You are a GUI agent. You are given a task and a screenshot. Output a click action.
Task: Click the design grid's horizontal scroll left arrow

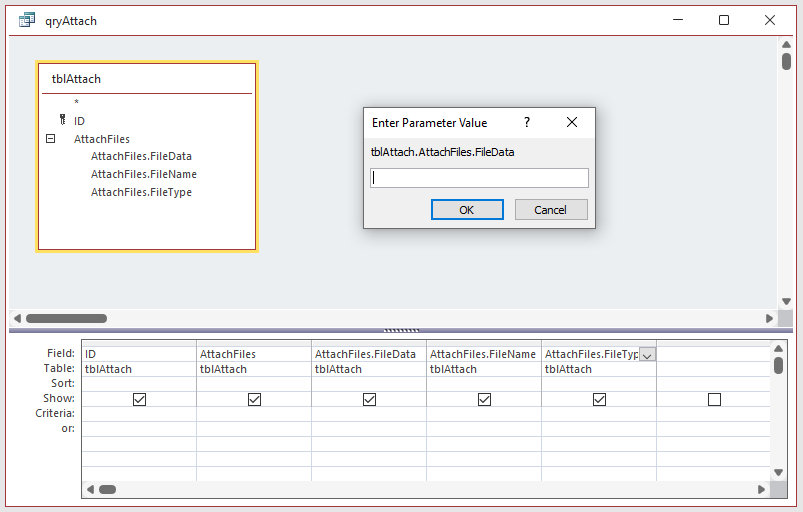[x=90, y=489]
